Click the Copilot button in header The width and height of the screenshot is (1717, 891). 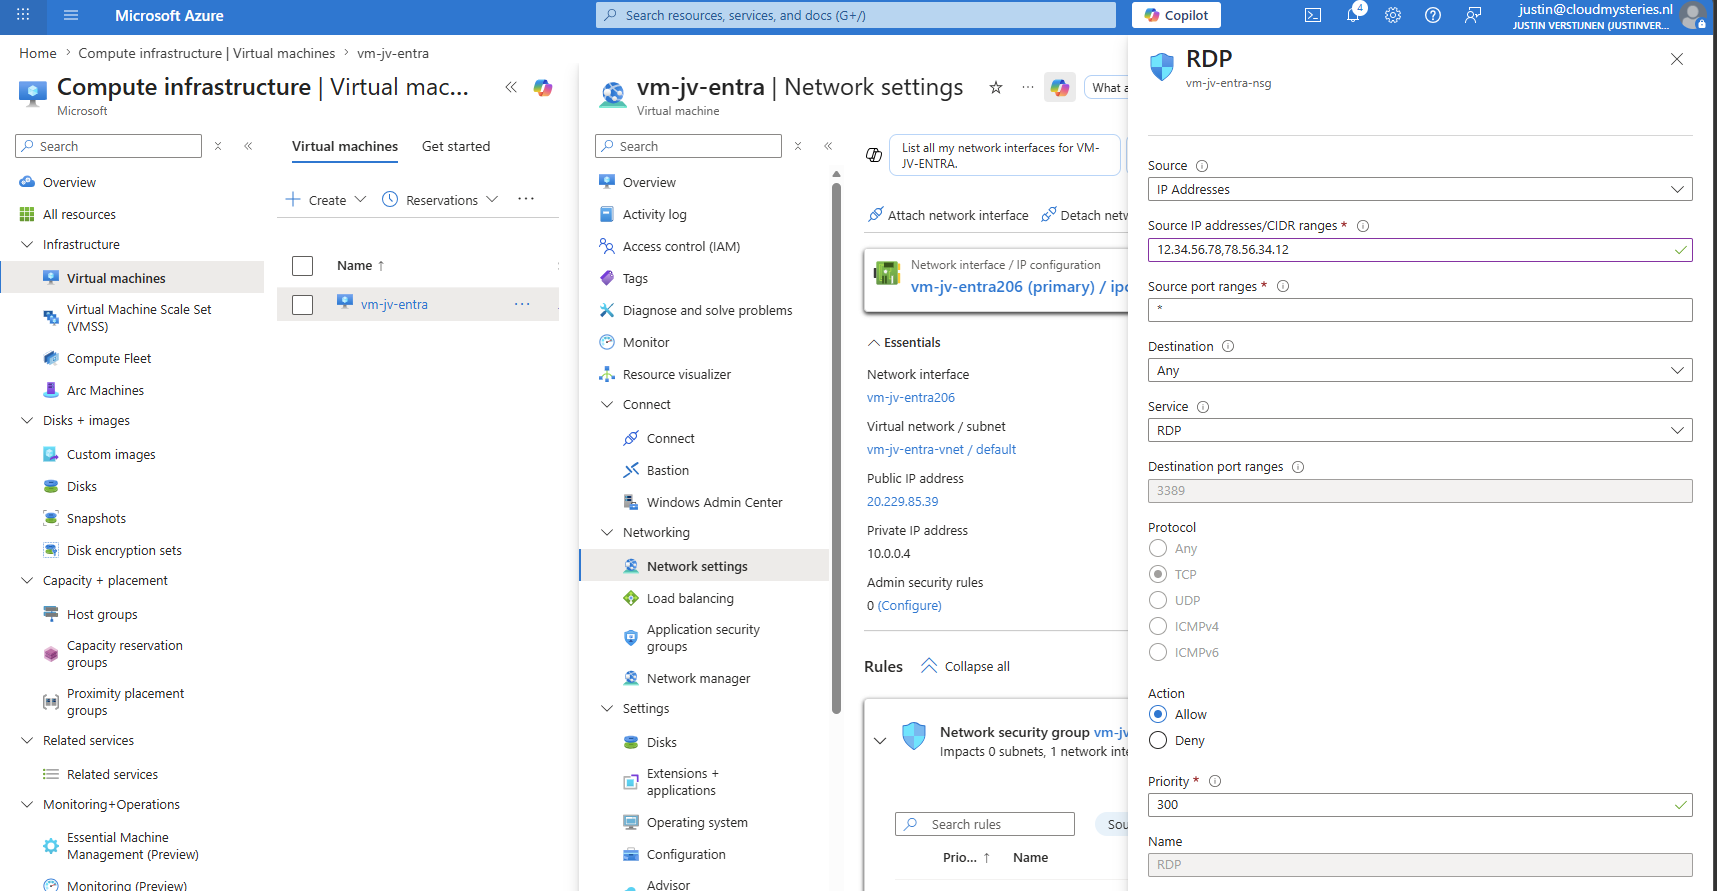[x=1176, y=15]
